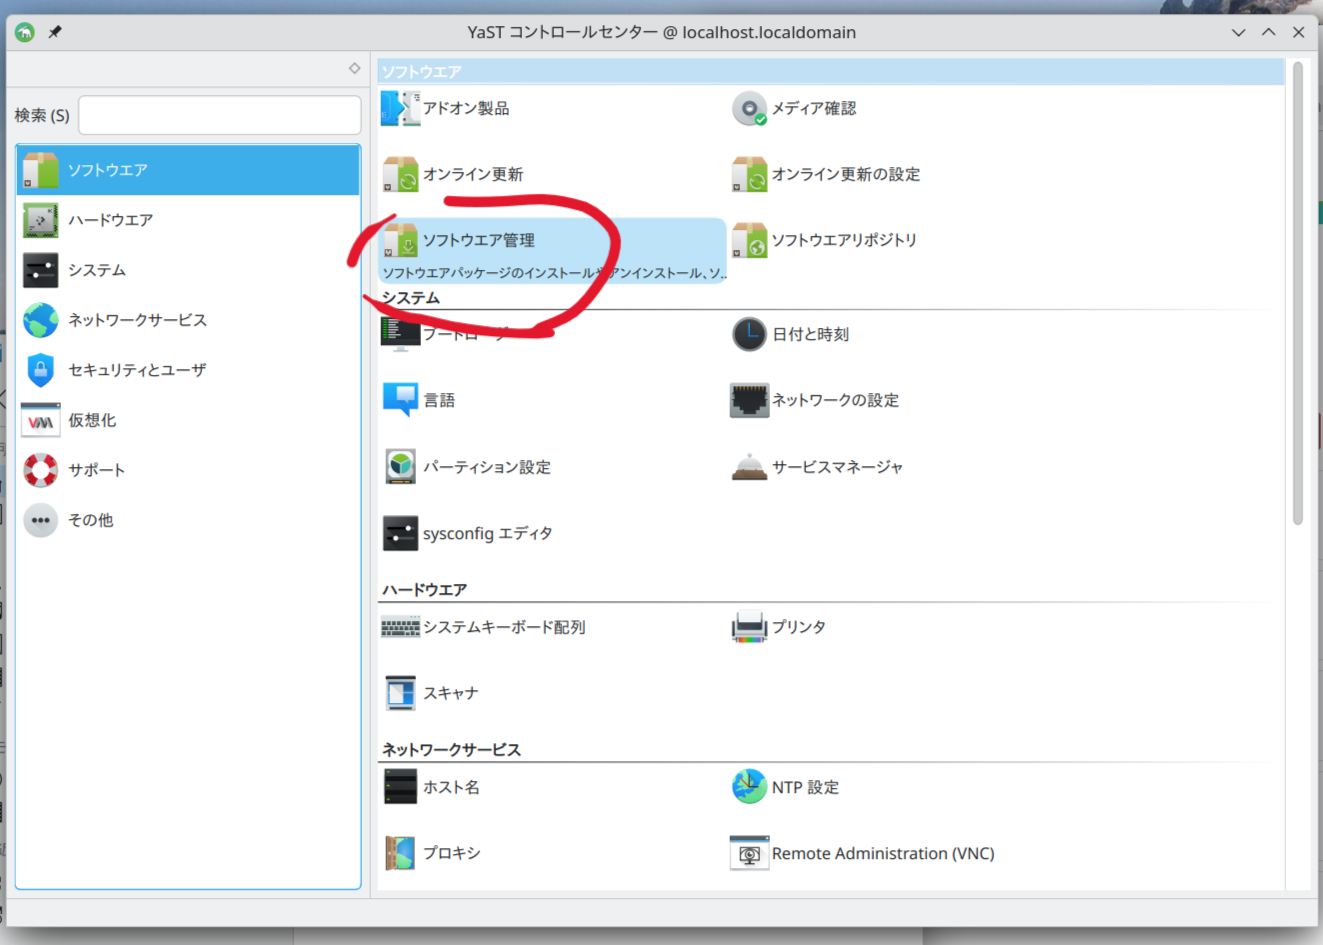Click the YaST app icon in title bar
The image size is (1323, 945).
click(x=25, y=32)
